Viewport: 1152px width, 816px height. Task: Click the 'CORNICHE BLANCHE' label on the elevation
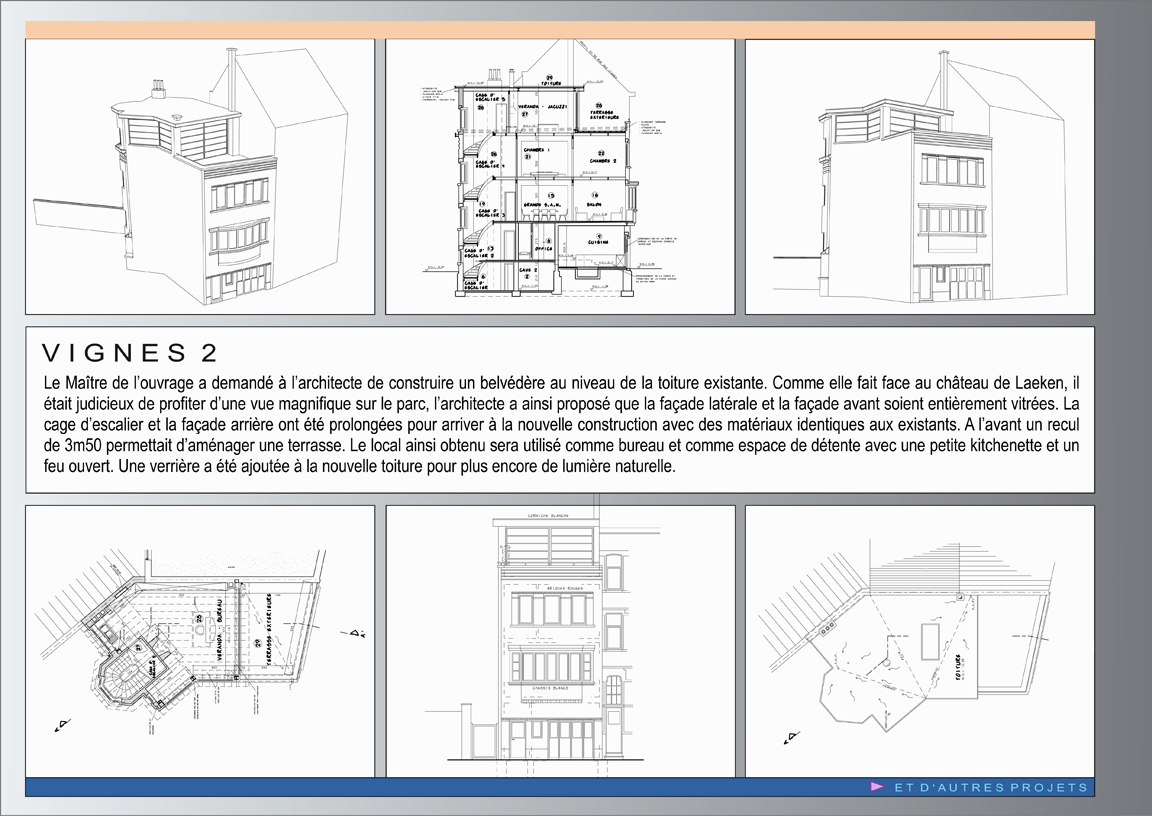pyautogui.click(x=548, y=516)
